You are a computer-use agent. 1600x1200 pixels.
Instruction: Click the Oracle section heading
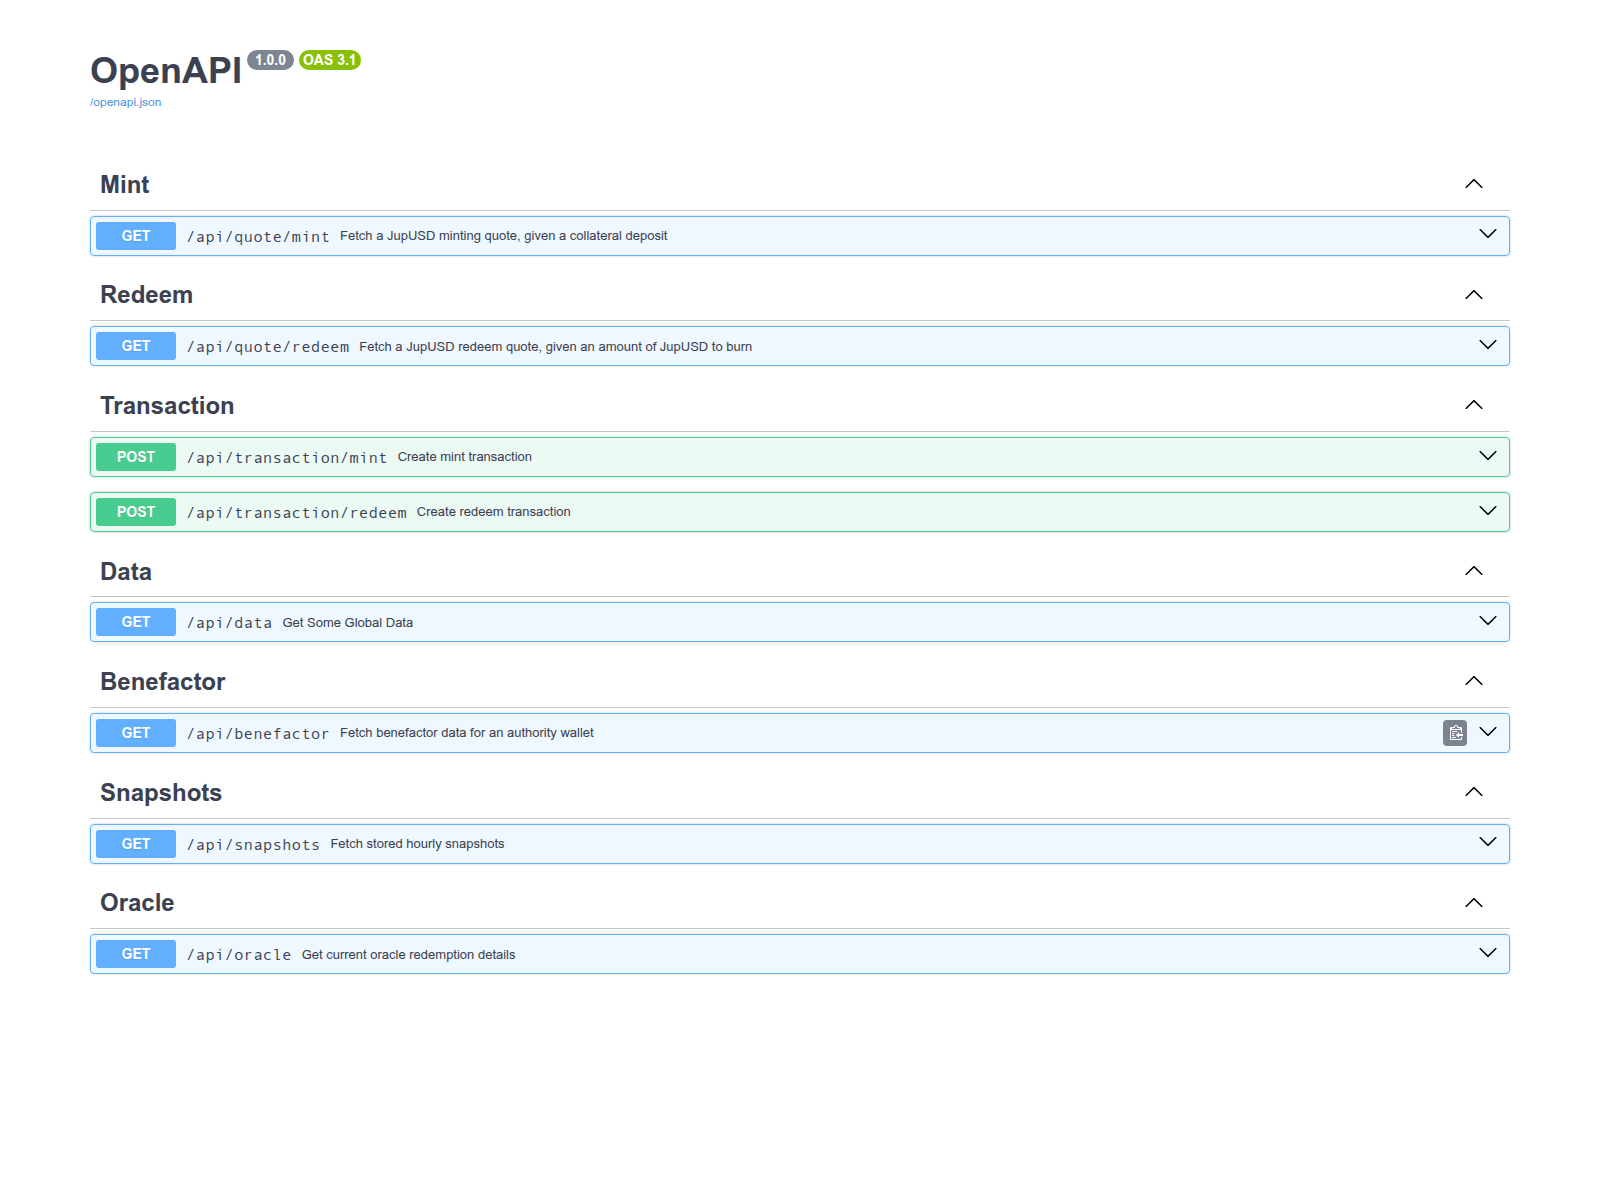pos(137,903)
